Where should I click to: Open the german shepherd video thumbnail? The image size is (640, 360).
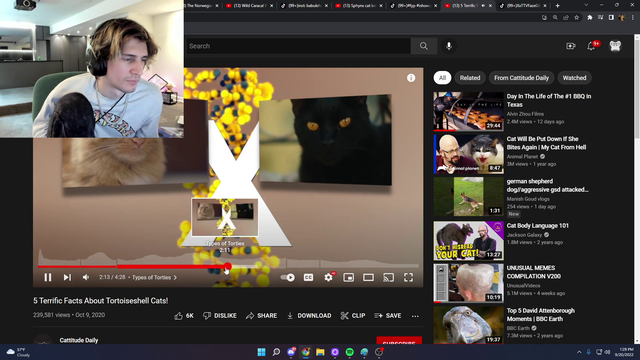tap(468, 196)
